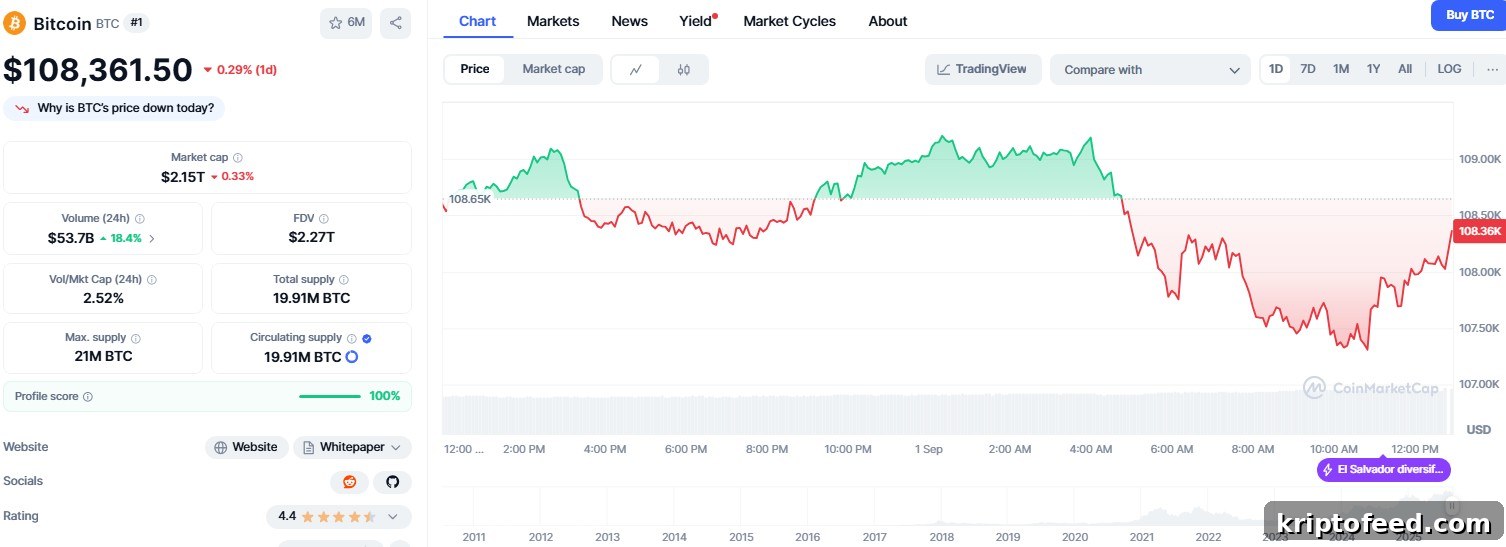The height and width of the screenshot is (547, 1506).
Task: Open the Bitcoin Website link
Action: click(x=246, y=447)
